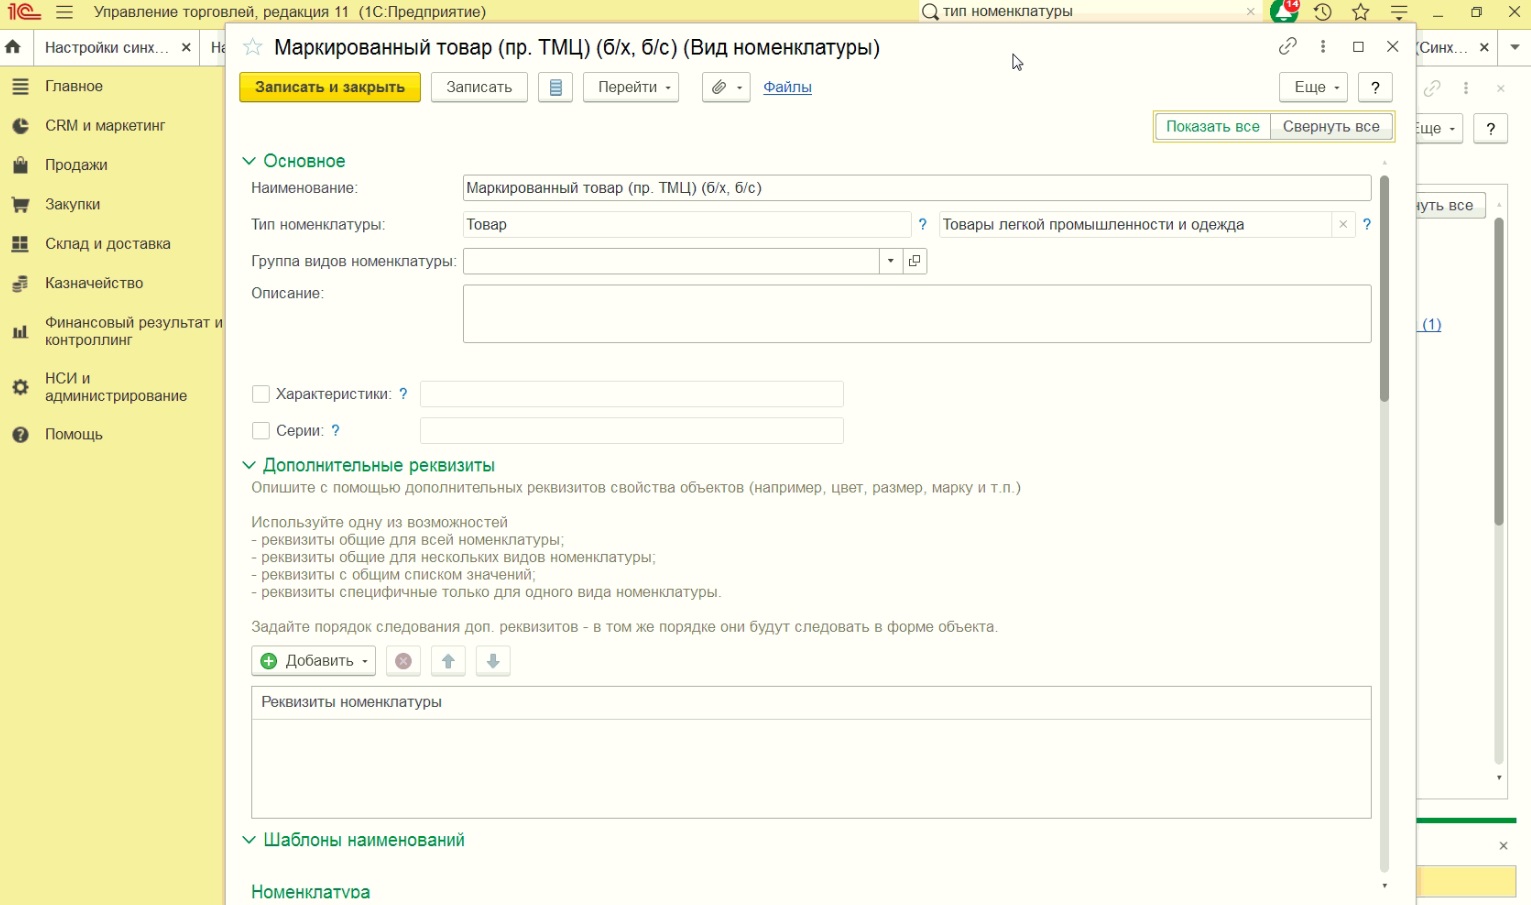1531x905 pixels.
Task: Copy link using the chain icon
Action: coord(1287,47)
